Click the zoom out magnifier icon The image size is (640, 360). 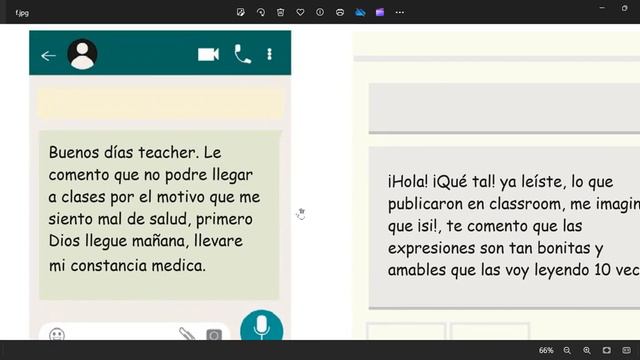567,350
